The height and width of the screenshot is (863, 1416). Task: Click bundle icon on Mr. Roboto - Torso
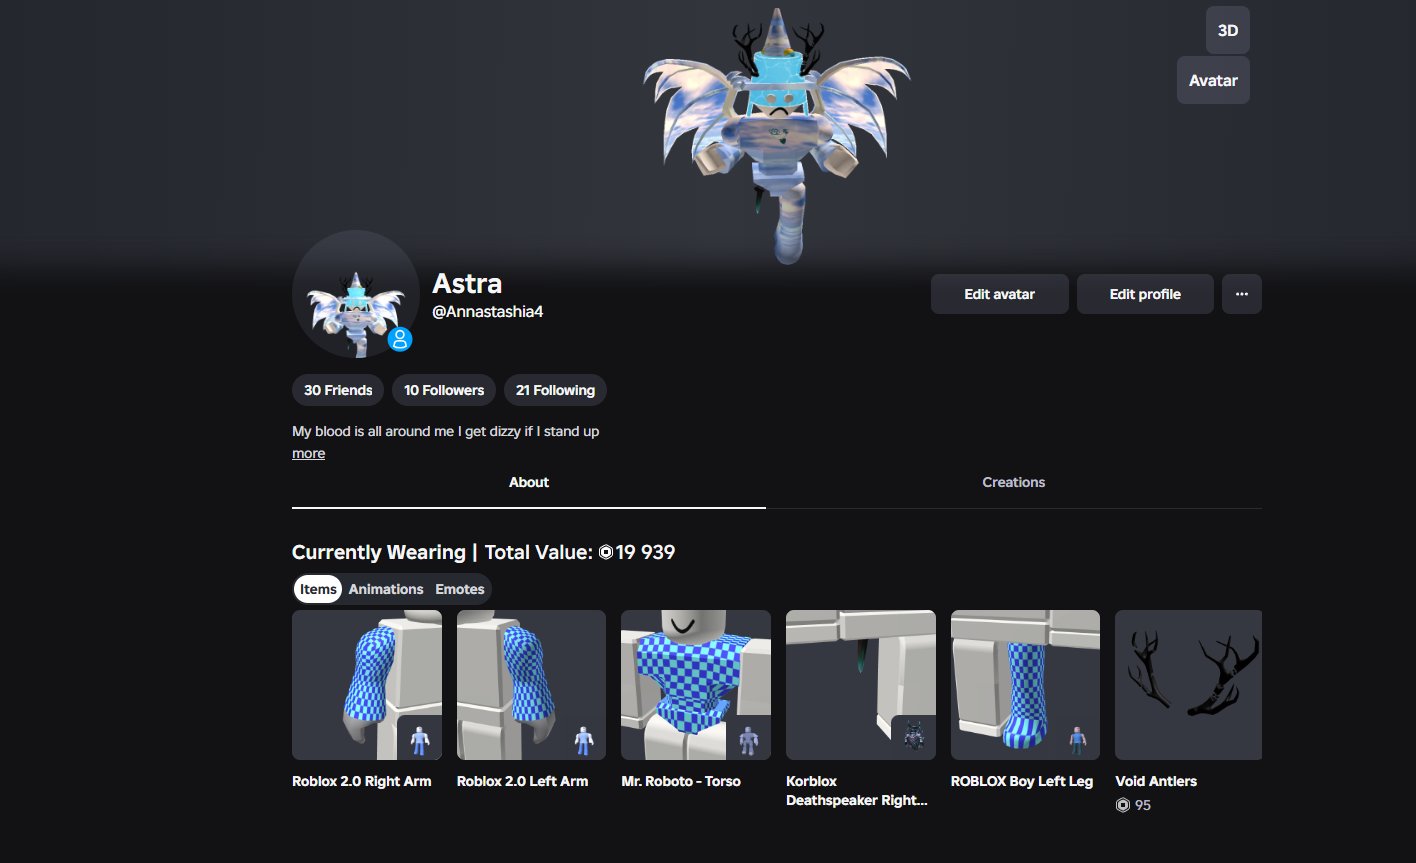click(x=749, y=740)
